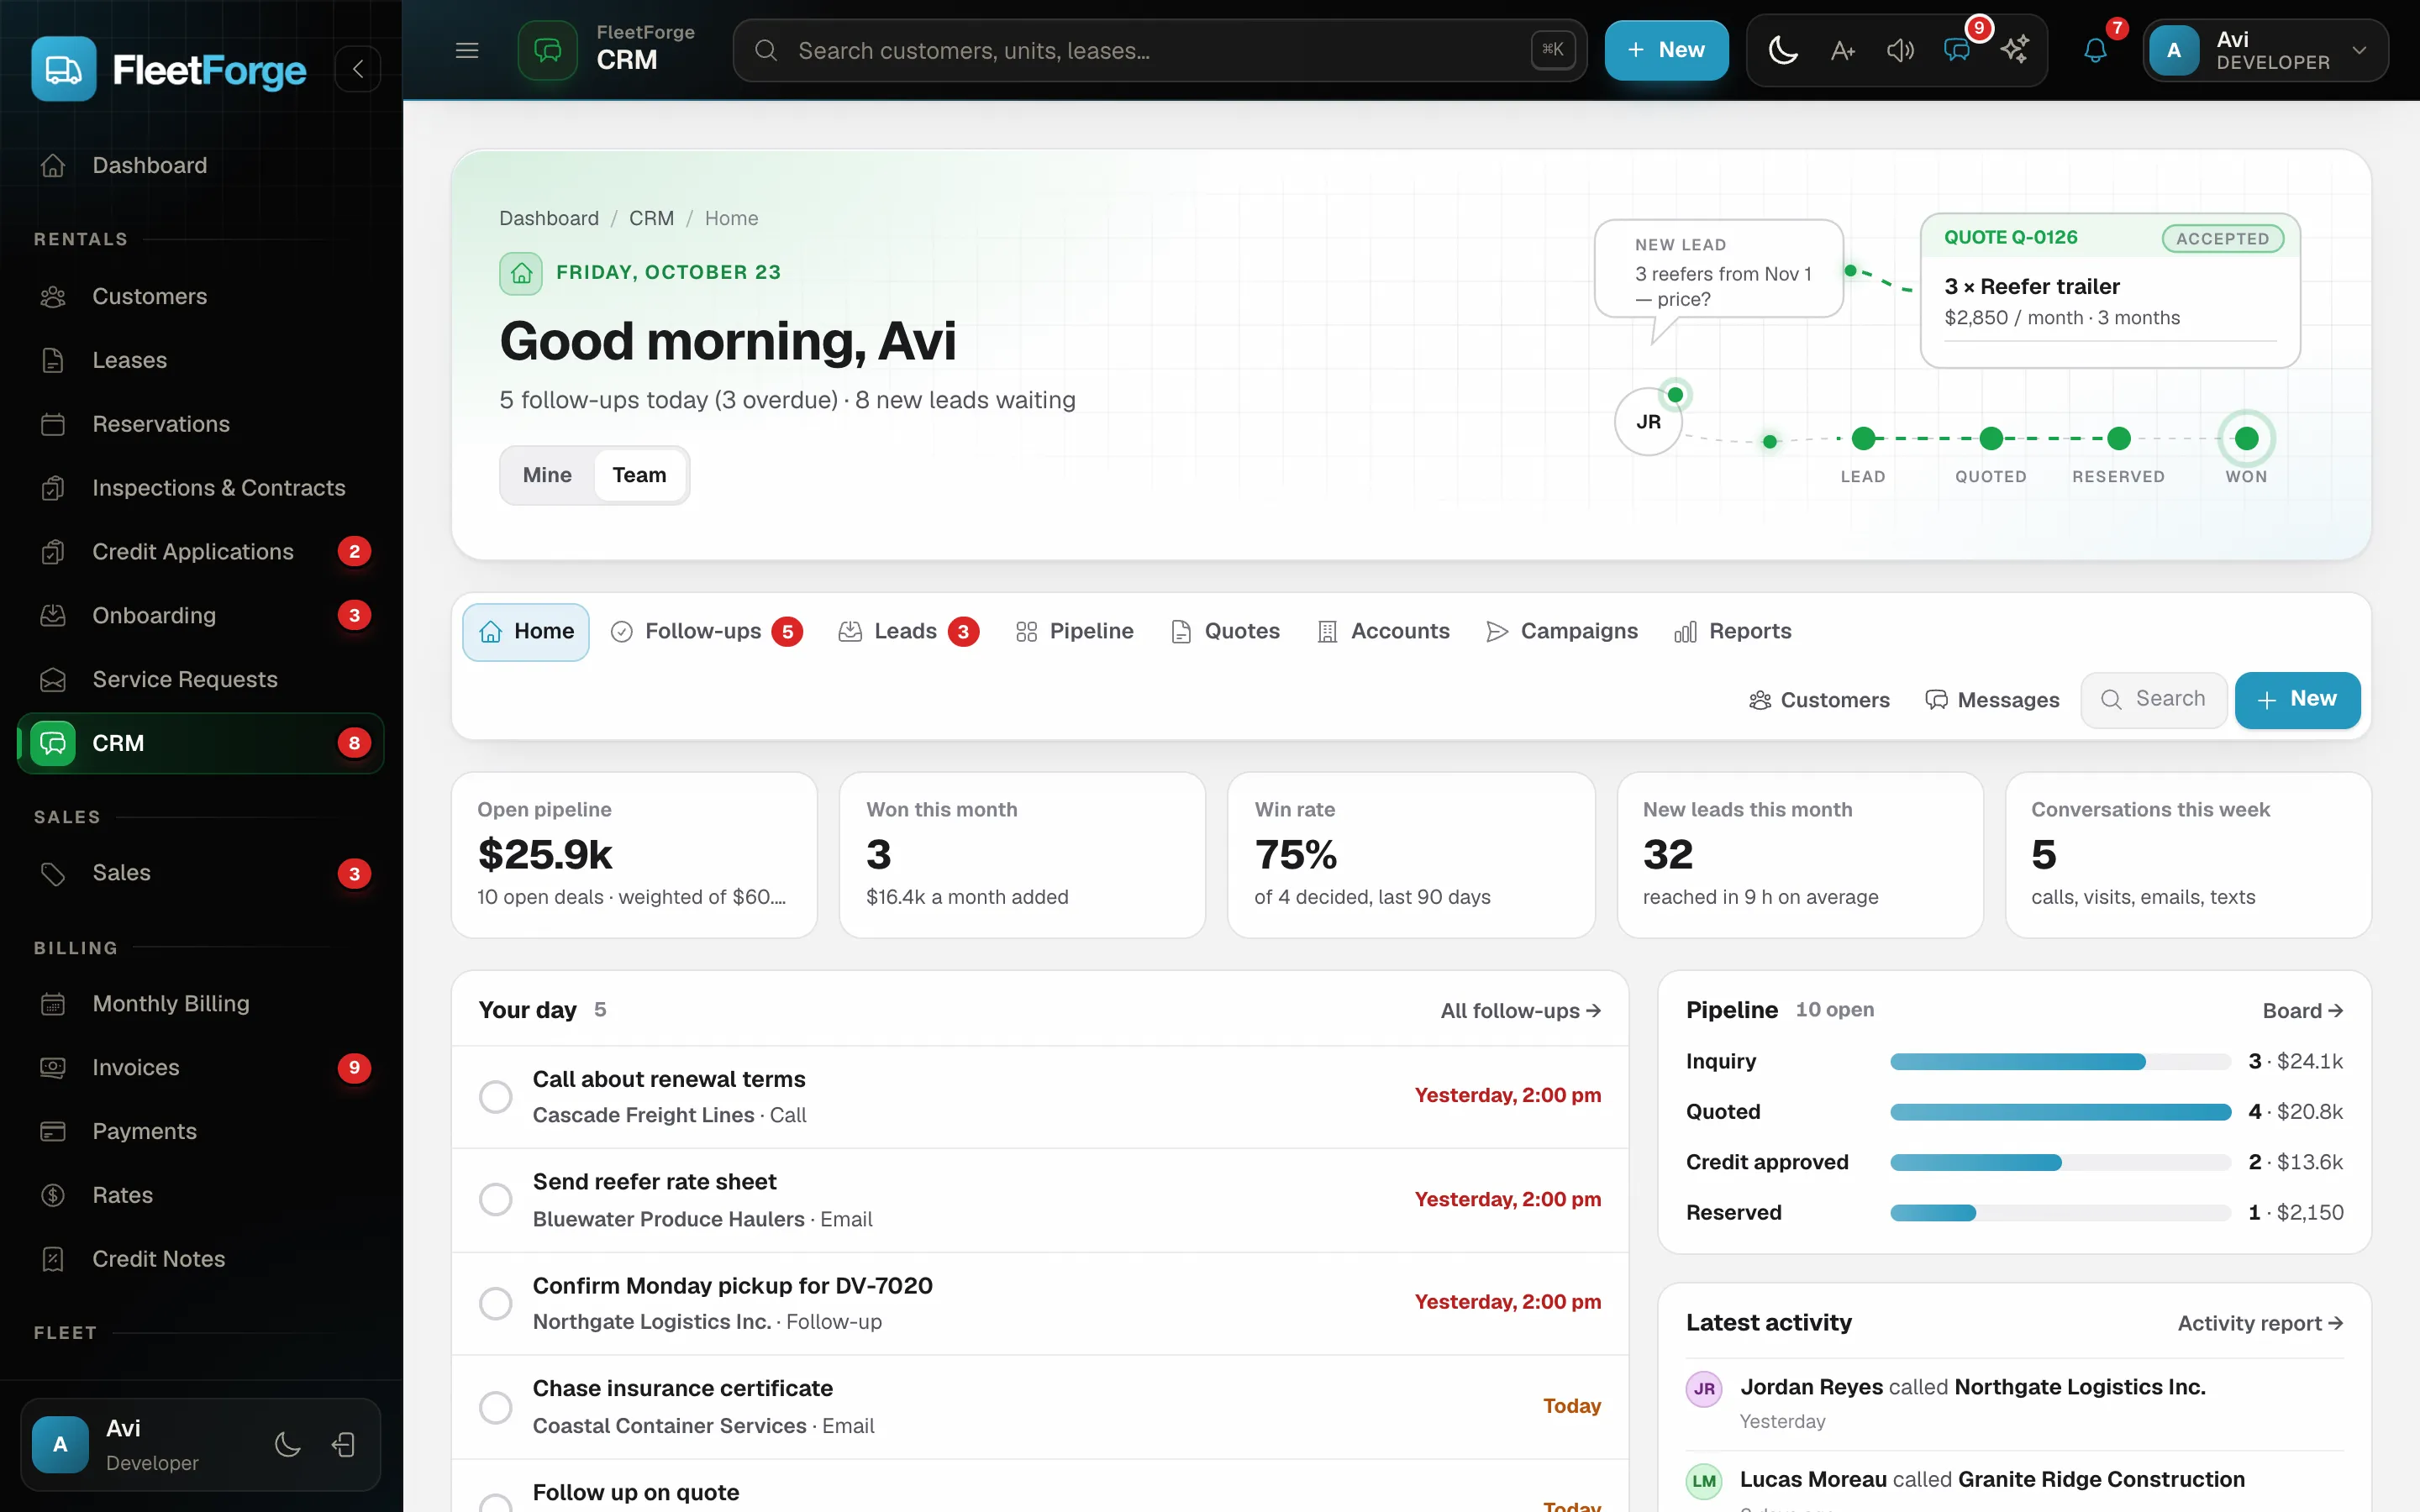Open Invoices in the sidebar
Viewport: 2420px width, 1512px height.
(200, 1068)
